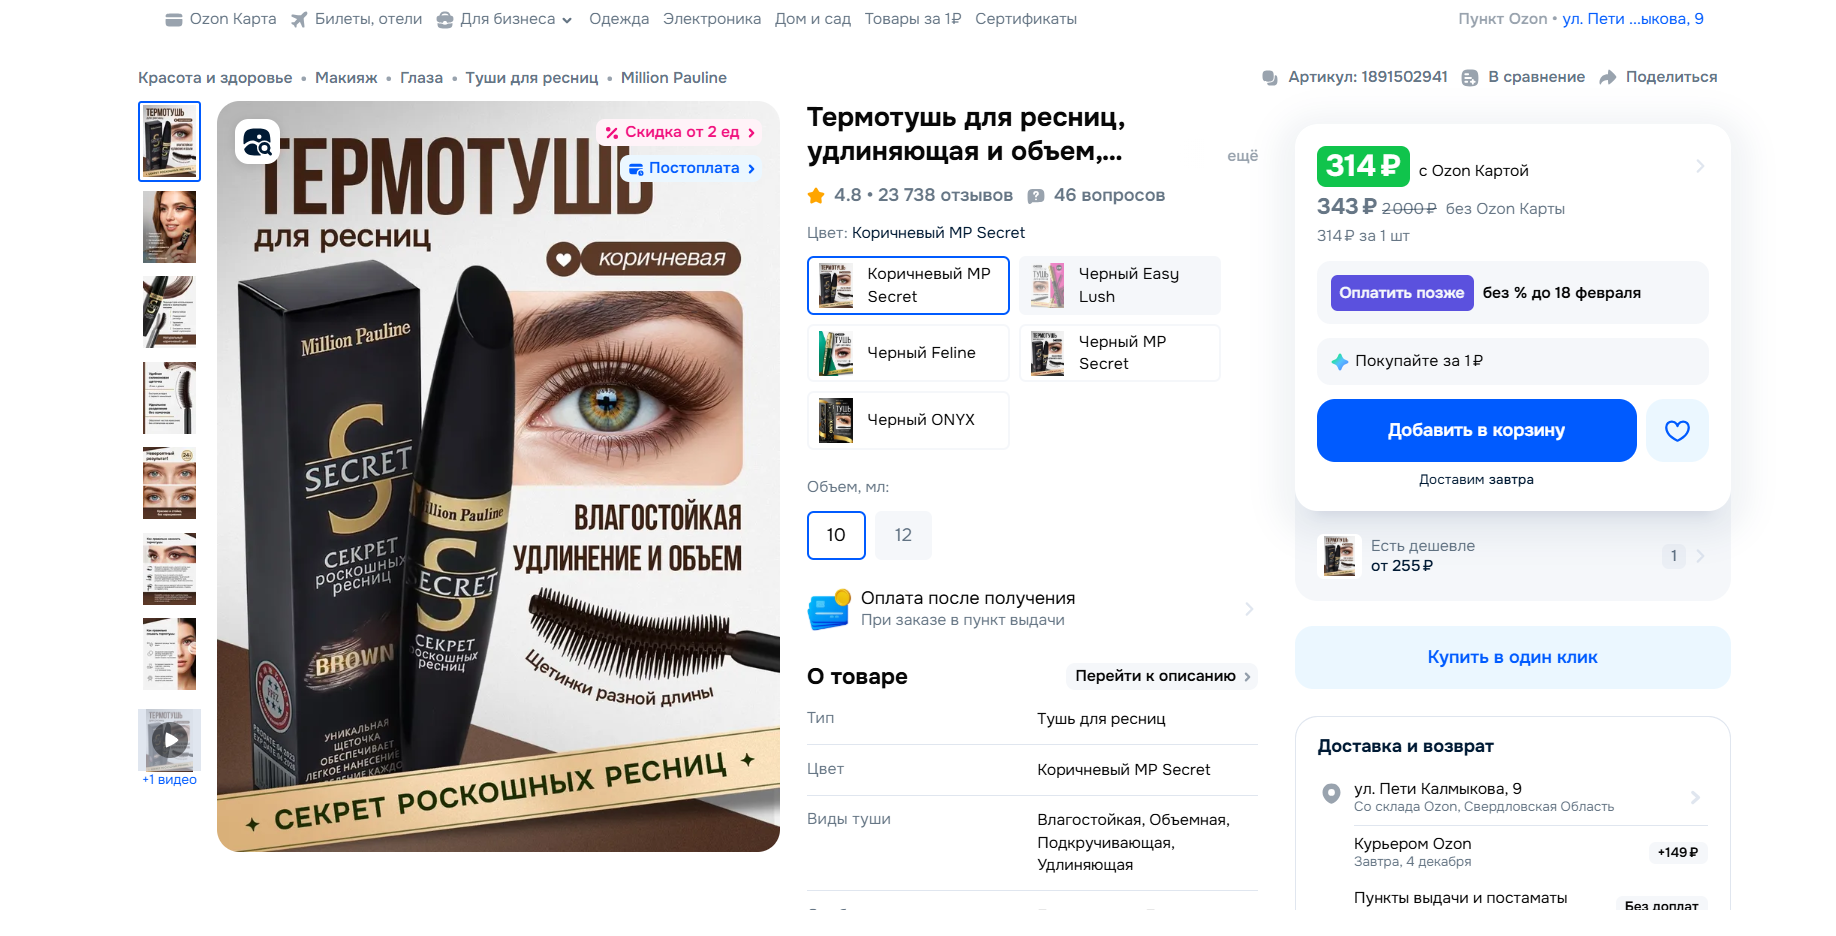Open visual search icon on product image
Viewport: 1836px width, 936px height.
click(x=257, y=142)
